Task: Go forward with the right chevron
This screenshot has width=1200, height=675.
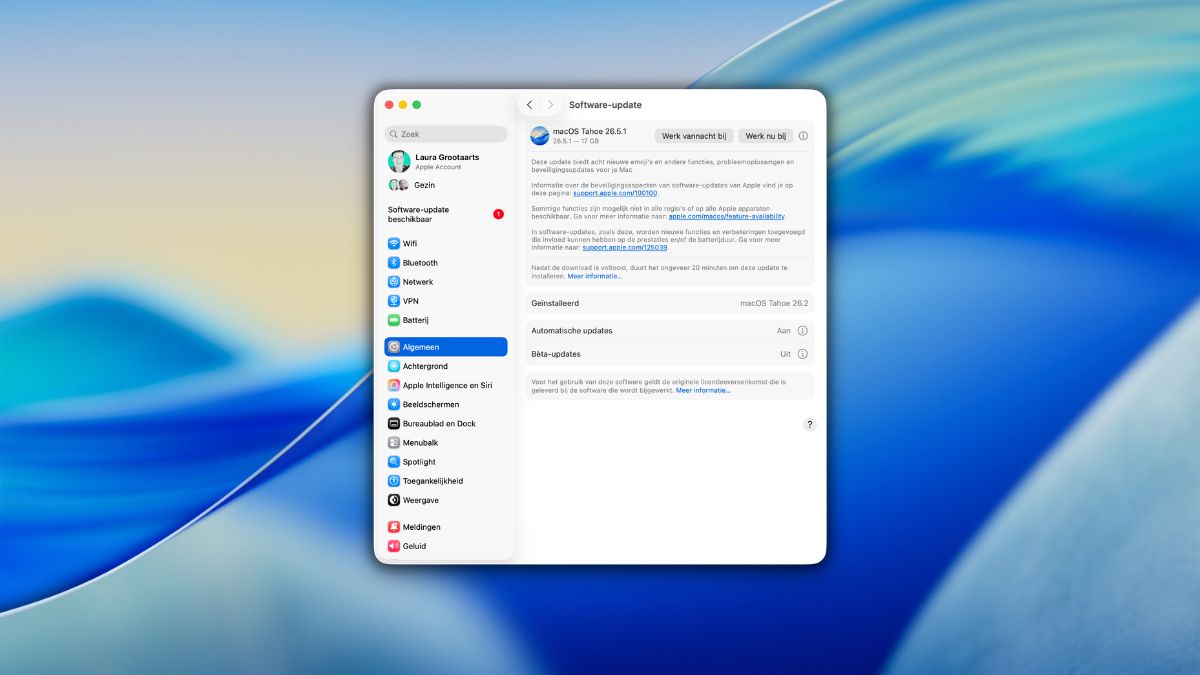Action: tap(550, 105)
